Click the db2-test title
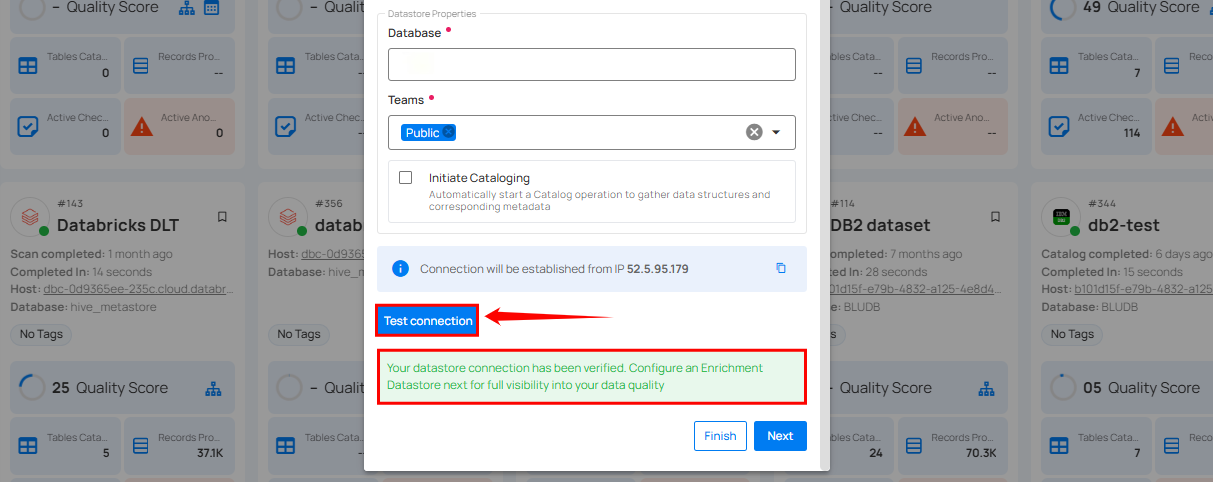The width and height of the screenshot is (1213, 482). pyautogui.click(x=1124, y=225)
